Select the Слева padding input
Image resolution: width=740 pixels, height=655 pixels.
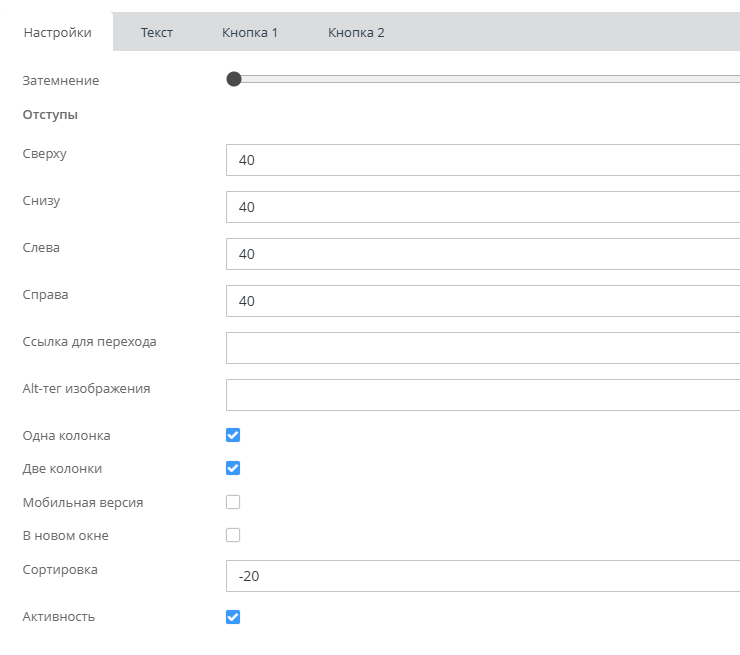click(483, 254)
